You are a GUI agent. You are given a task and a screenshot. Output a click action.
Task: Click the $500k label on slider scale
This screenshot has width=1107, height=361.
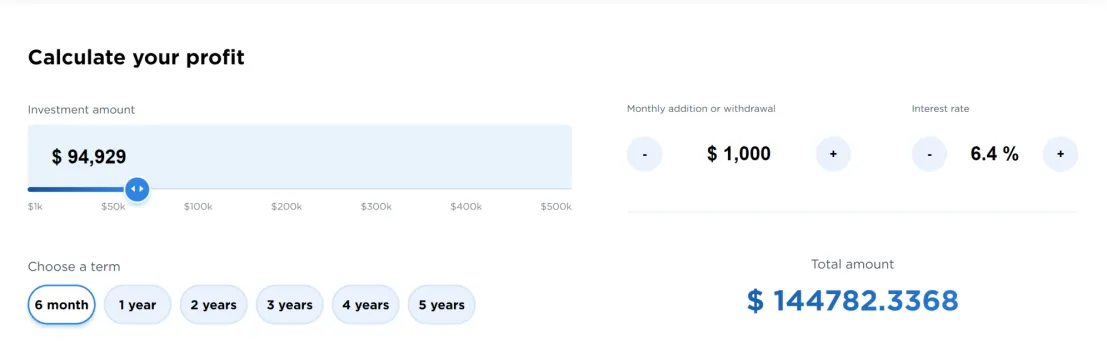point(556,207)
